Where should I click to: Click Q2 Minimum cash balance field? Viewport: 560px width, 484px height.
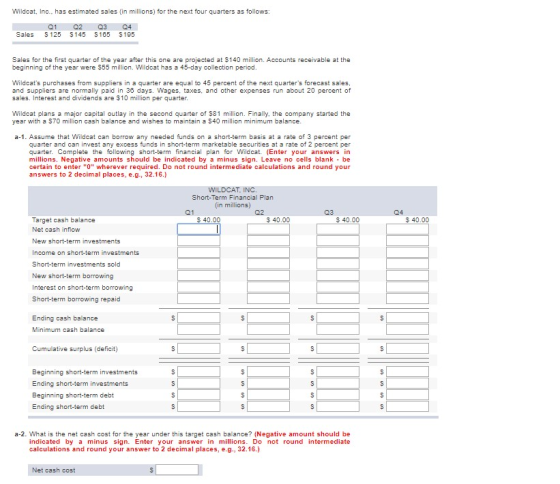click(268, 329)
